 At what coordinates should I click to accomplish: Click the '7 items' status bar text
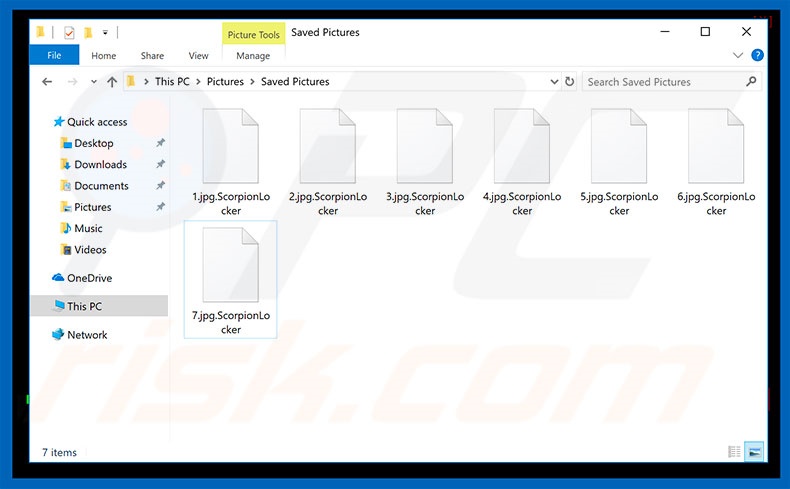click(x=59, y=452)
